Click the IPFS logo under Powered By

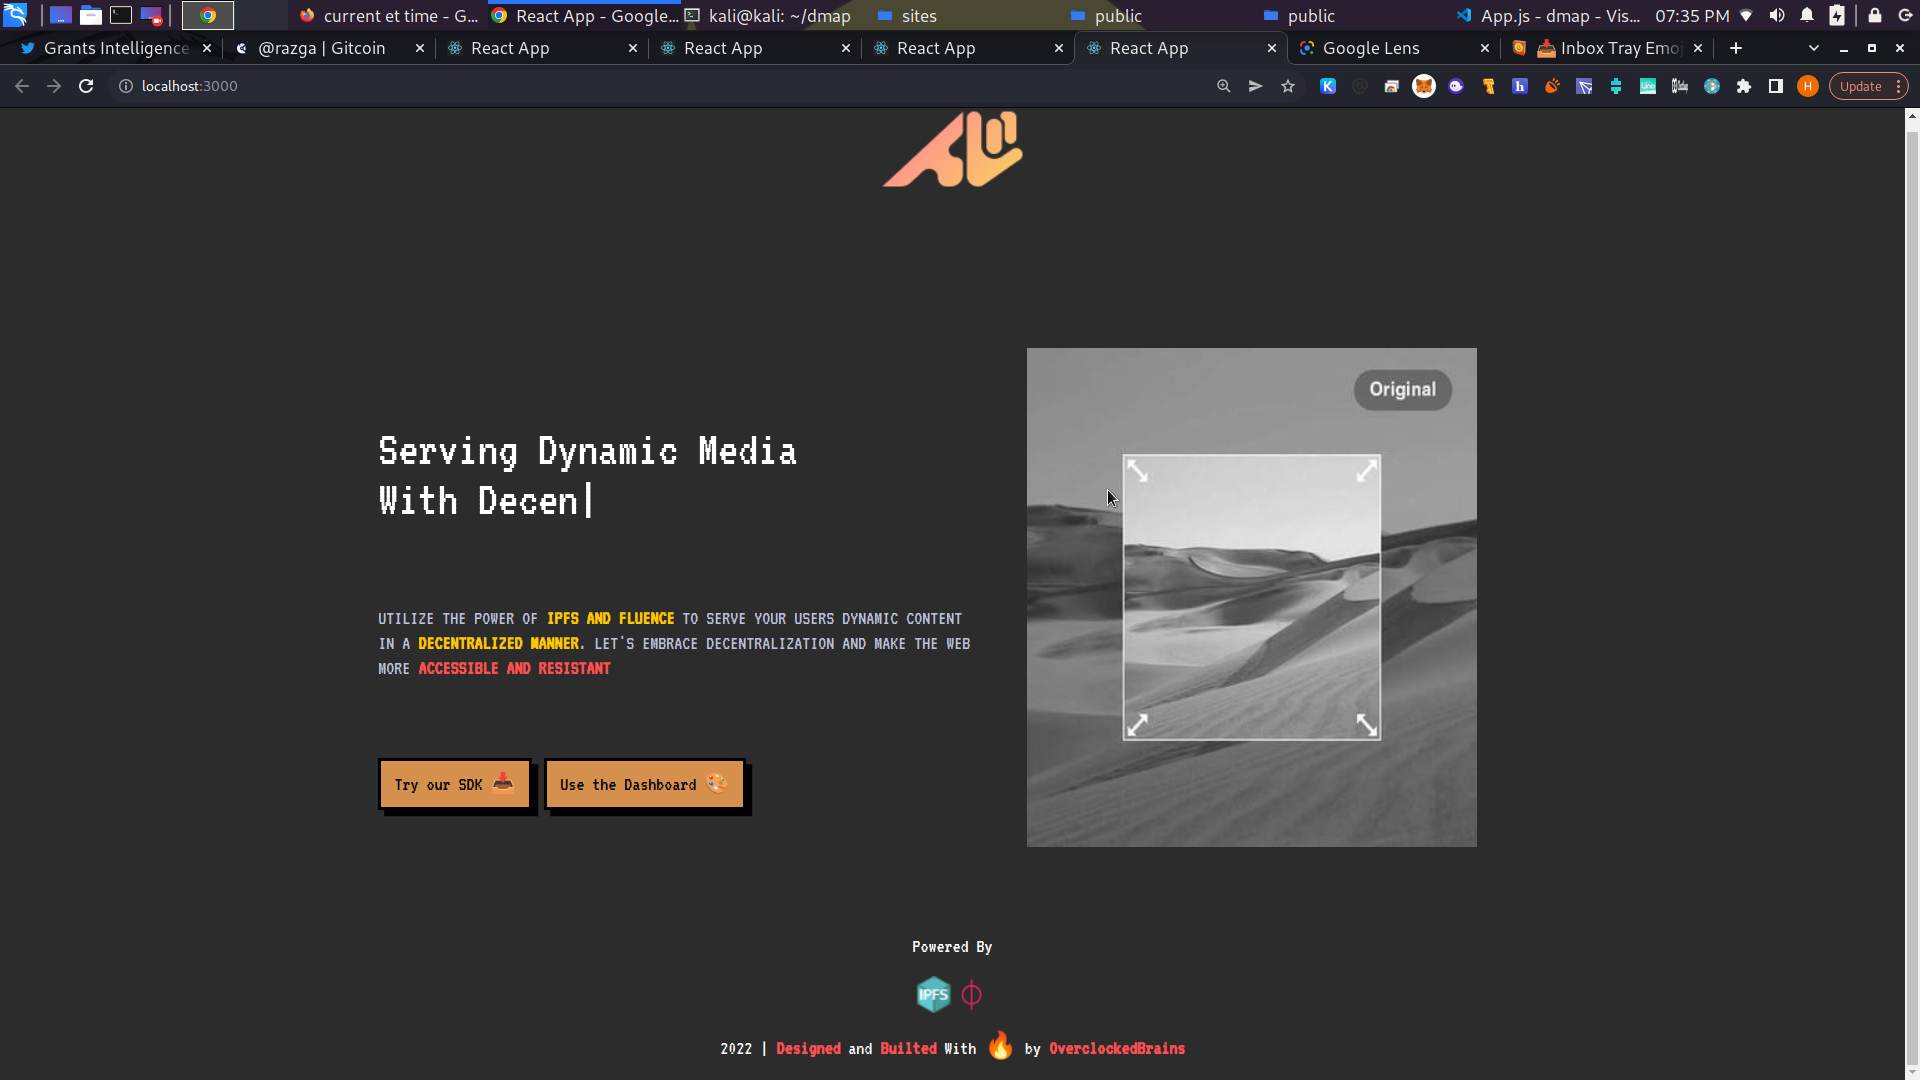tap(933, 995)
